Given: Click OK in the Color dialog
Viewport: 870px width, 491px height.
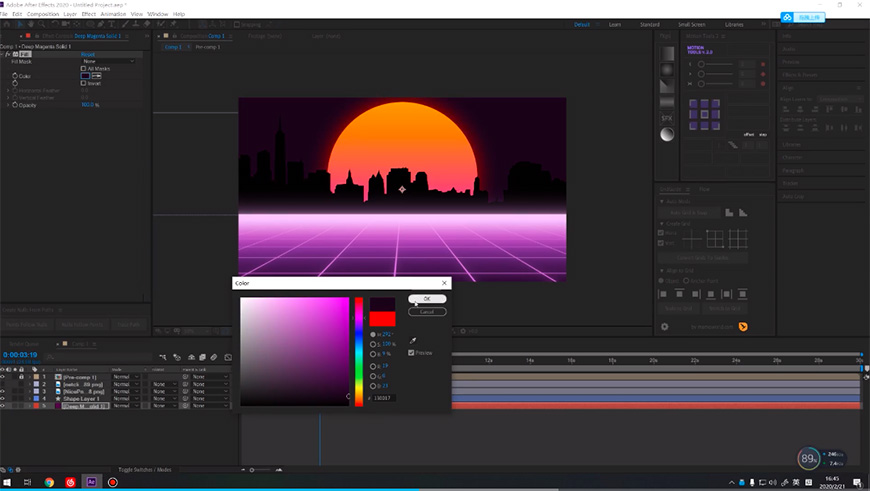Looking at the screenshot, I should coord(427,298).
